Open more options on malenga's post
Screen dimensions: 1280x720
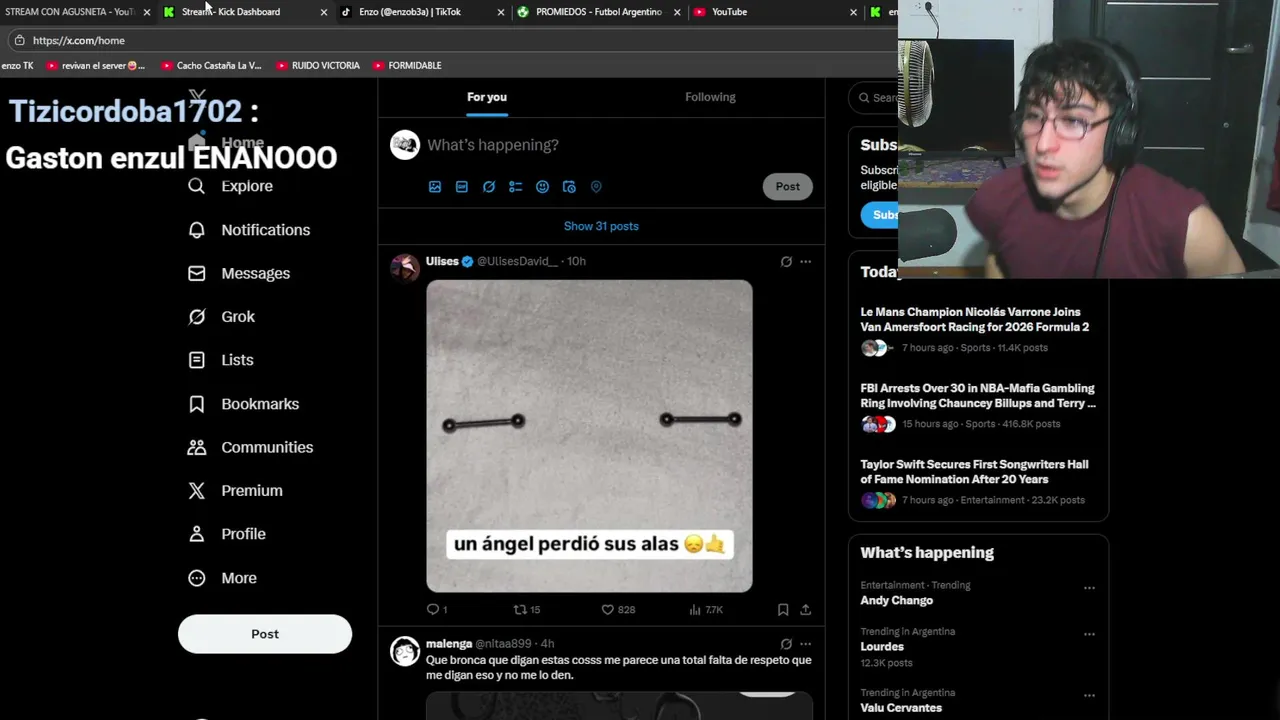click(805, 644)
